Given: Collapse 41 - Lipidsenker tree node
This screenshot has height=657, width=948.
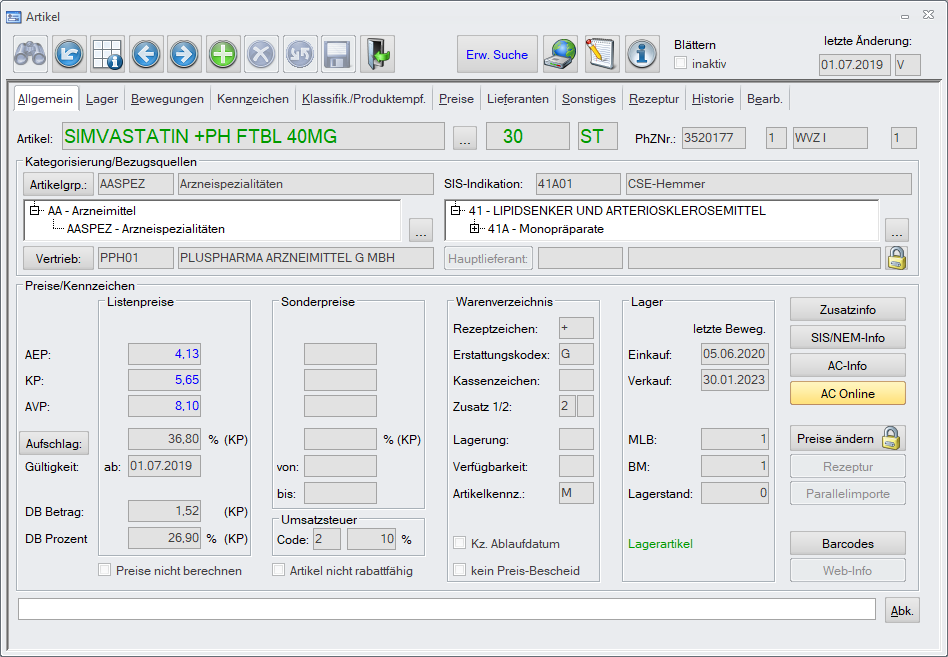Looking at the screenshot, I should coord(457,212).
